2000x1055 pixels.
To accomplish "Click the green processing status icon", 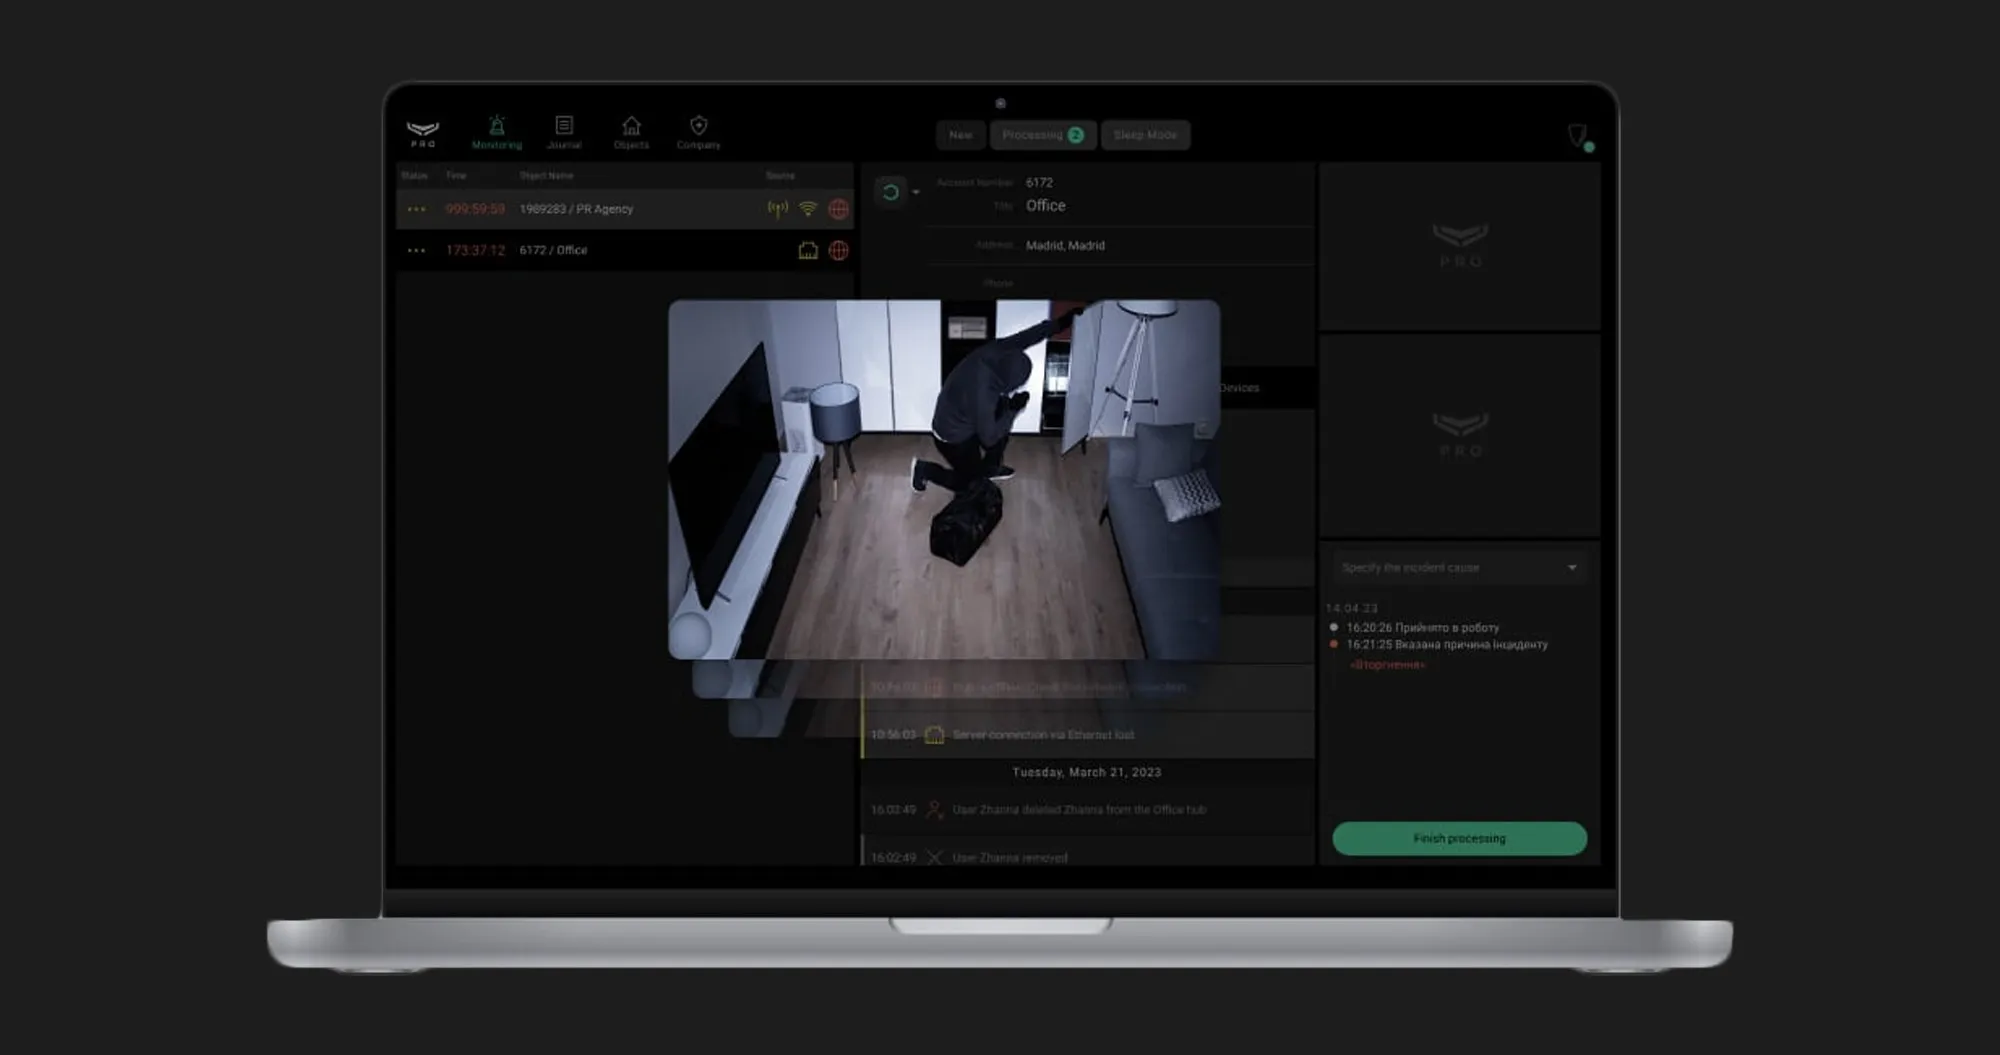I will pyautogui.click(x=890, y=192).
